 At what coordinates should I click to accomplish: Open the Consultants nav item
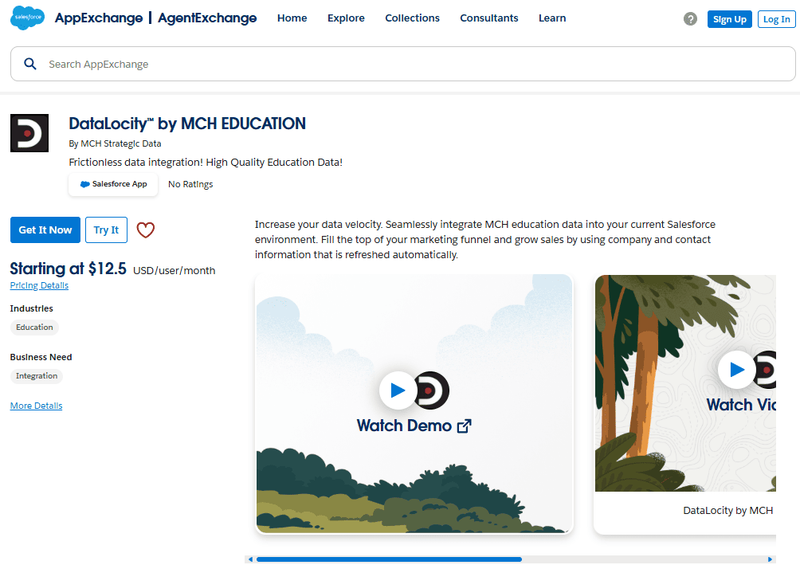coord(489,18)
